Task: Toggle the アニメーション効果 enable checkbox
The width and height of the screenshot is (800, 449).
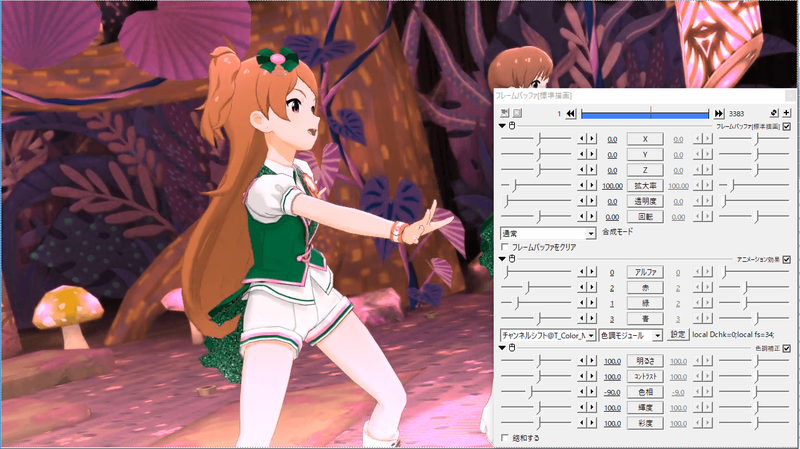Action: (x=787, y=259)
